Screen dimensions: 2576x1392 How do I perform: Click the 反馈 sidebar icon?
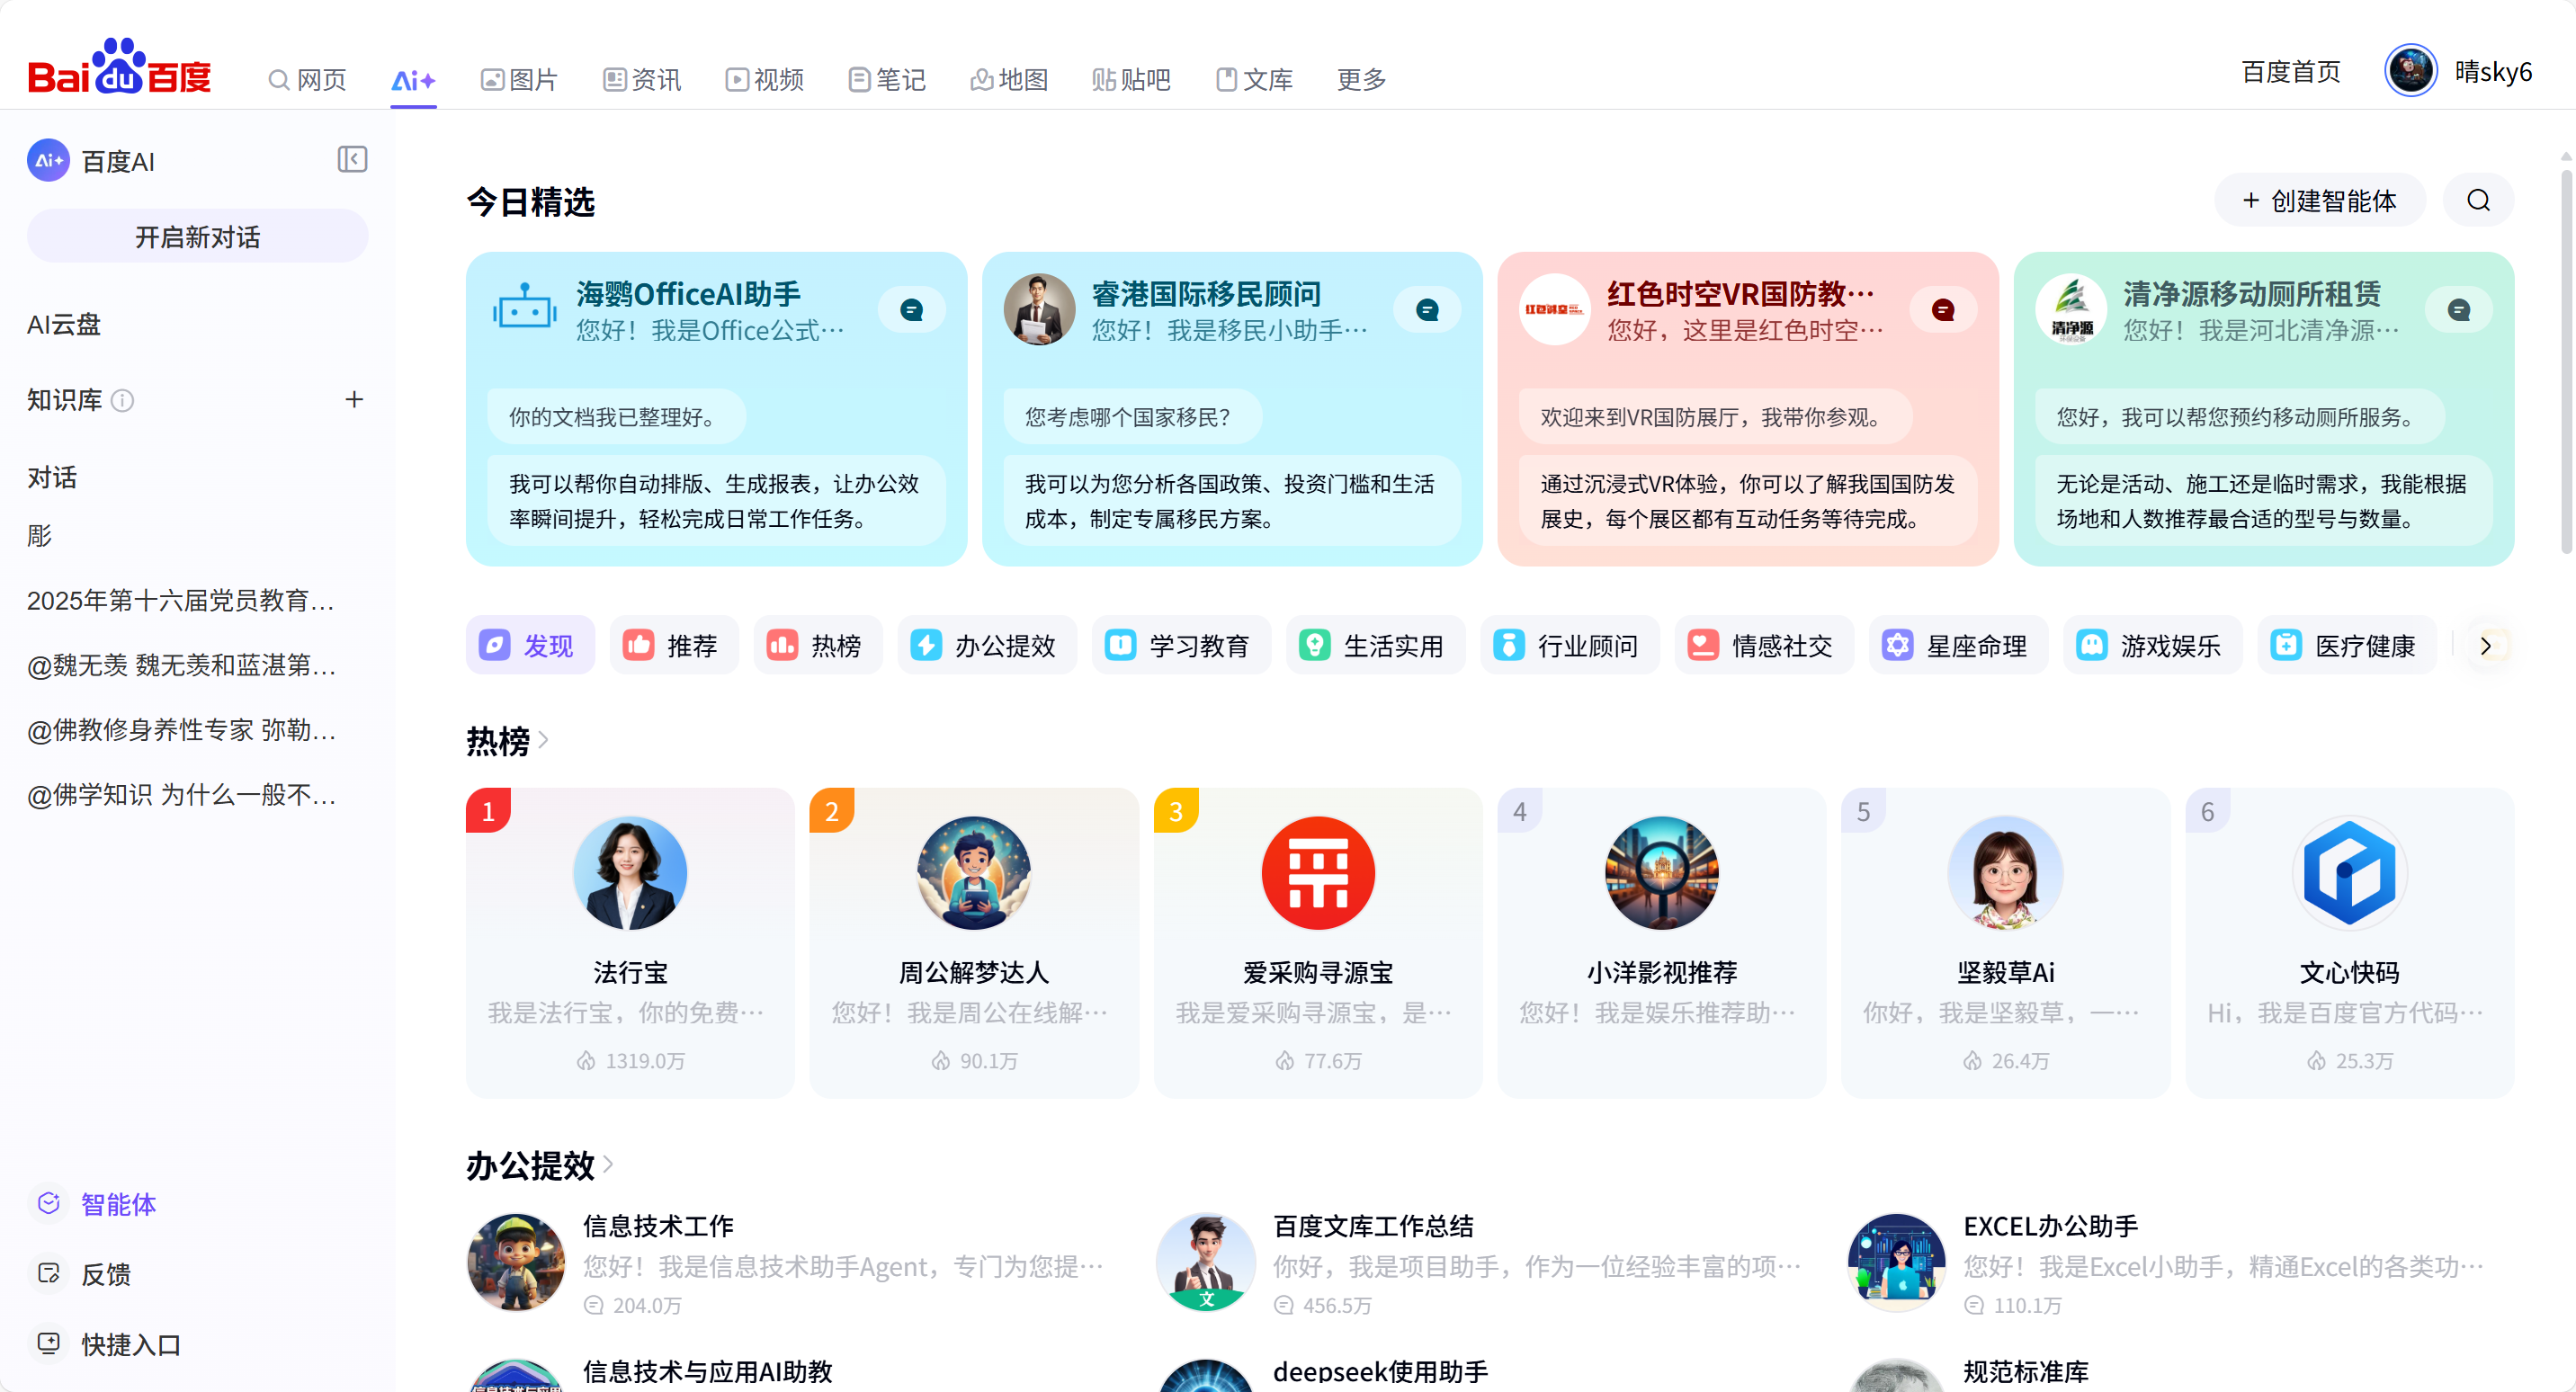pos(48,1273)
